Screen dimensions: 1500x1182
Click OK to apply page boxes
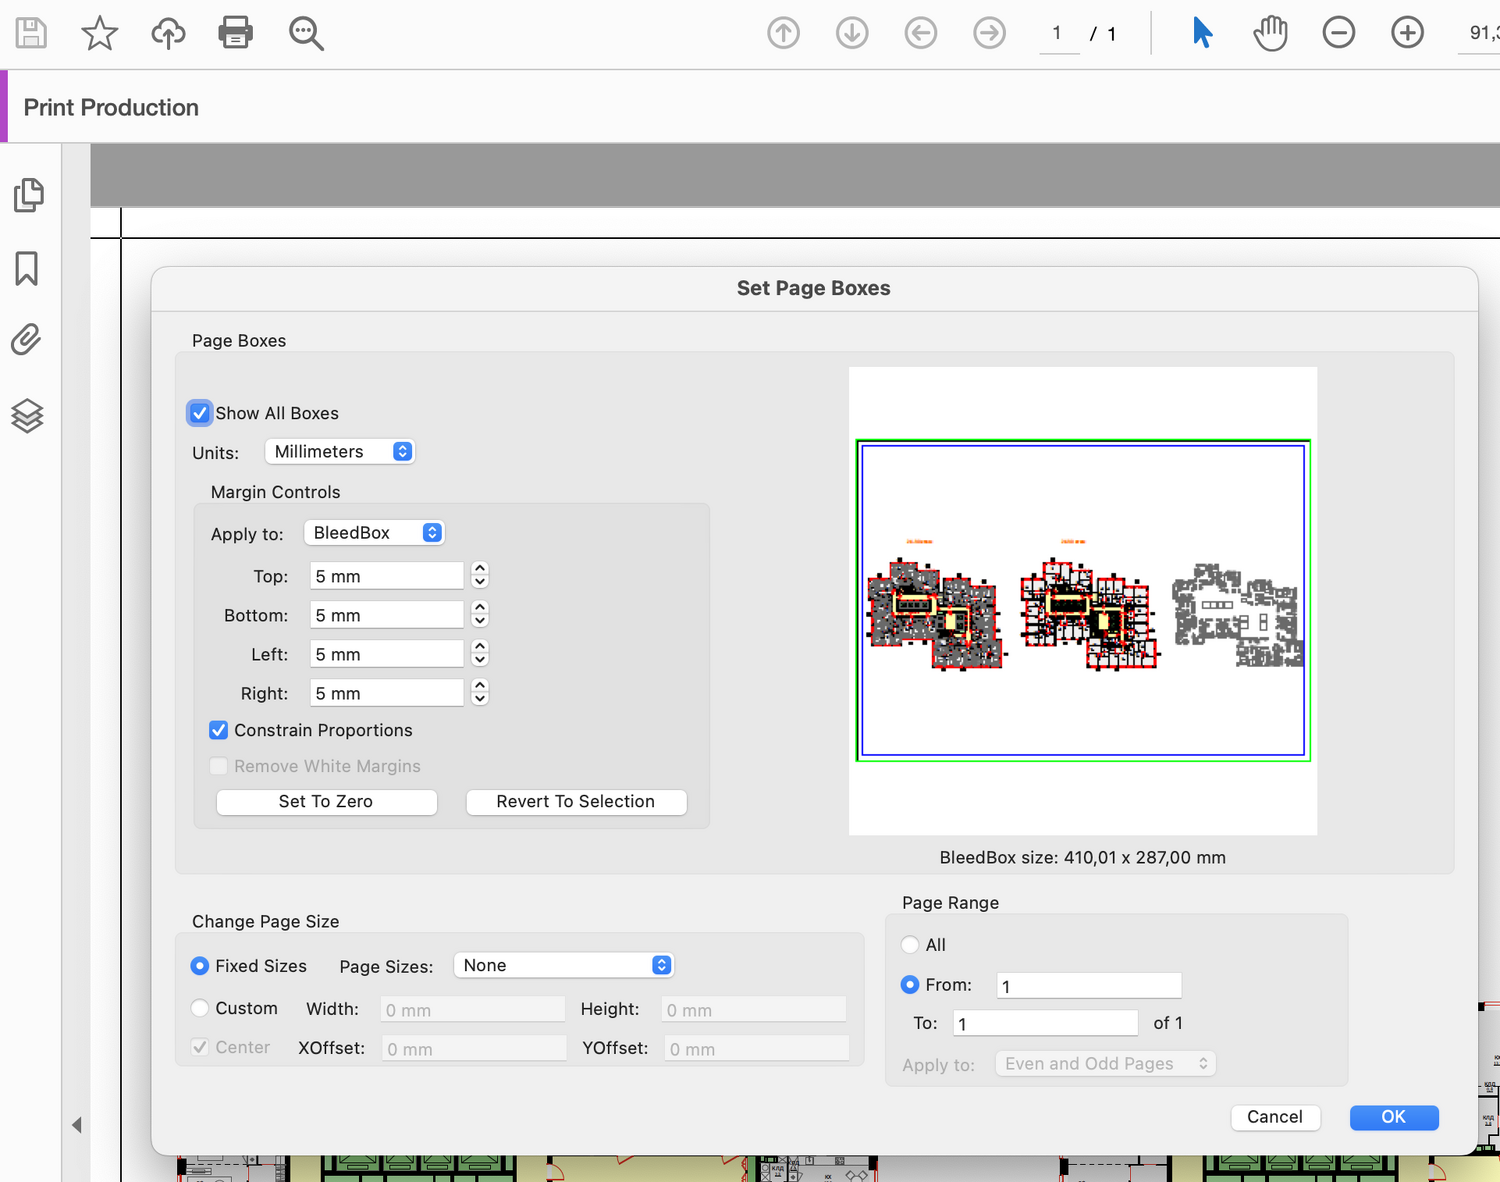[x=1394, y=1117]
